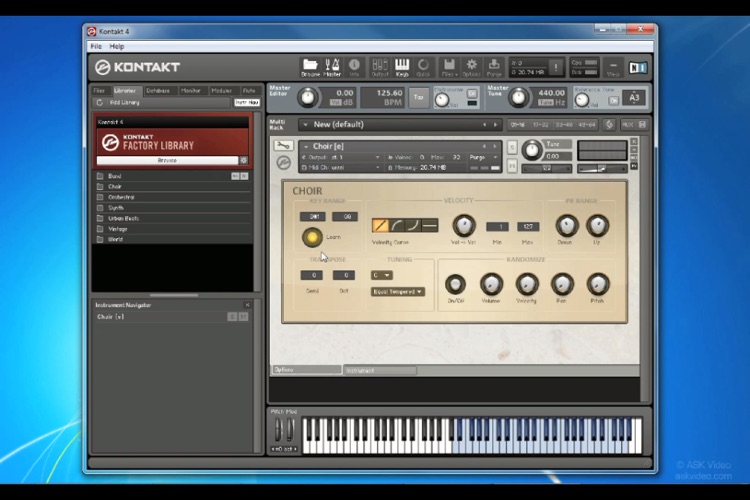Open the Tuning root key C dropdown

(381, 275)
